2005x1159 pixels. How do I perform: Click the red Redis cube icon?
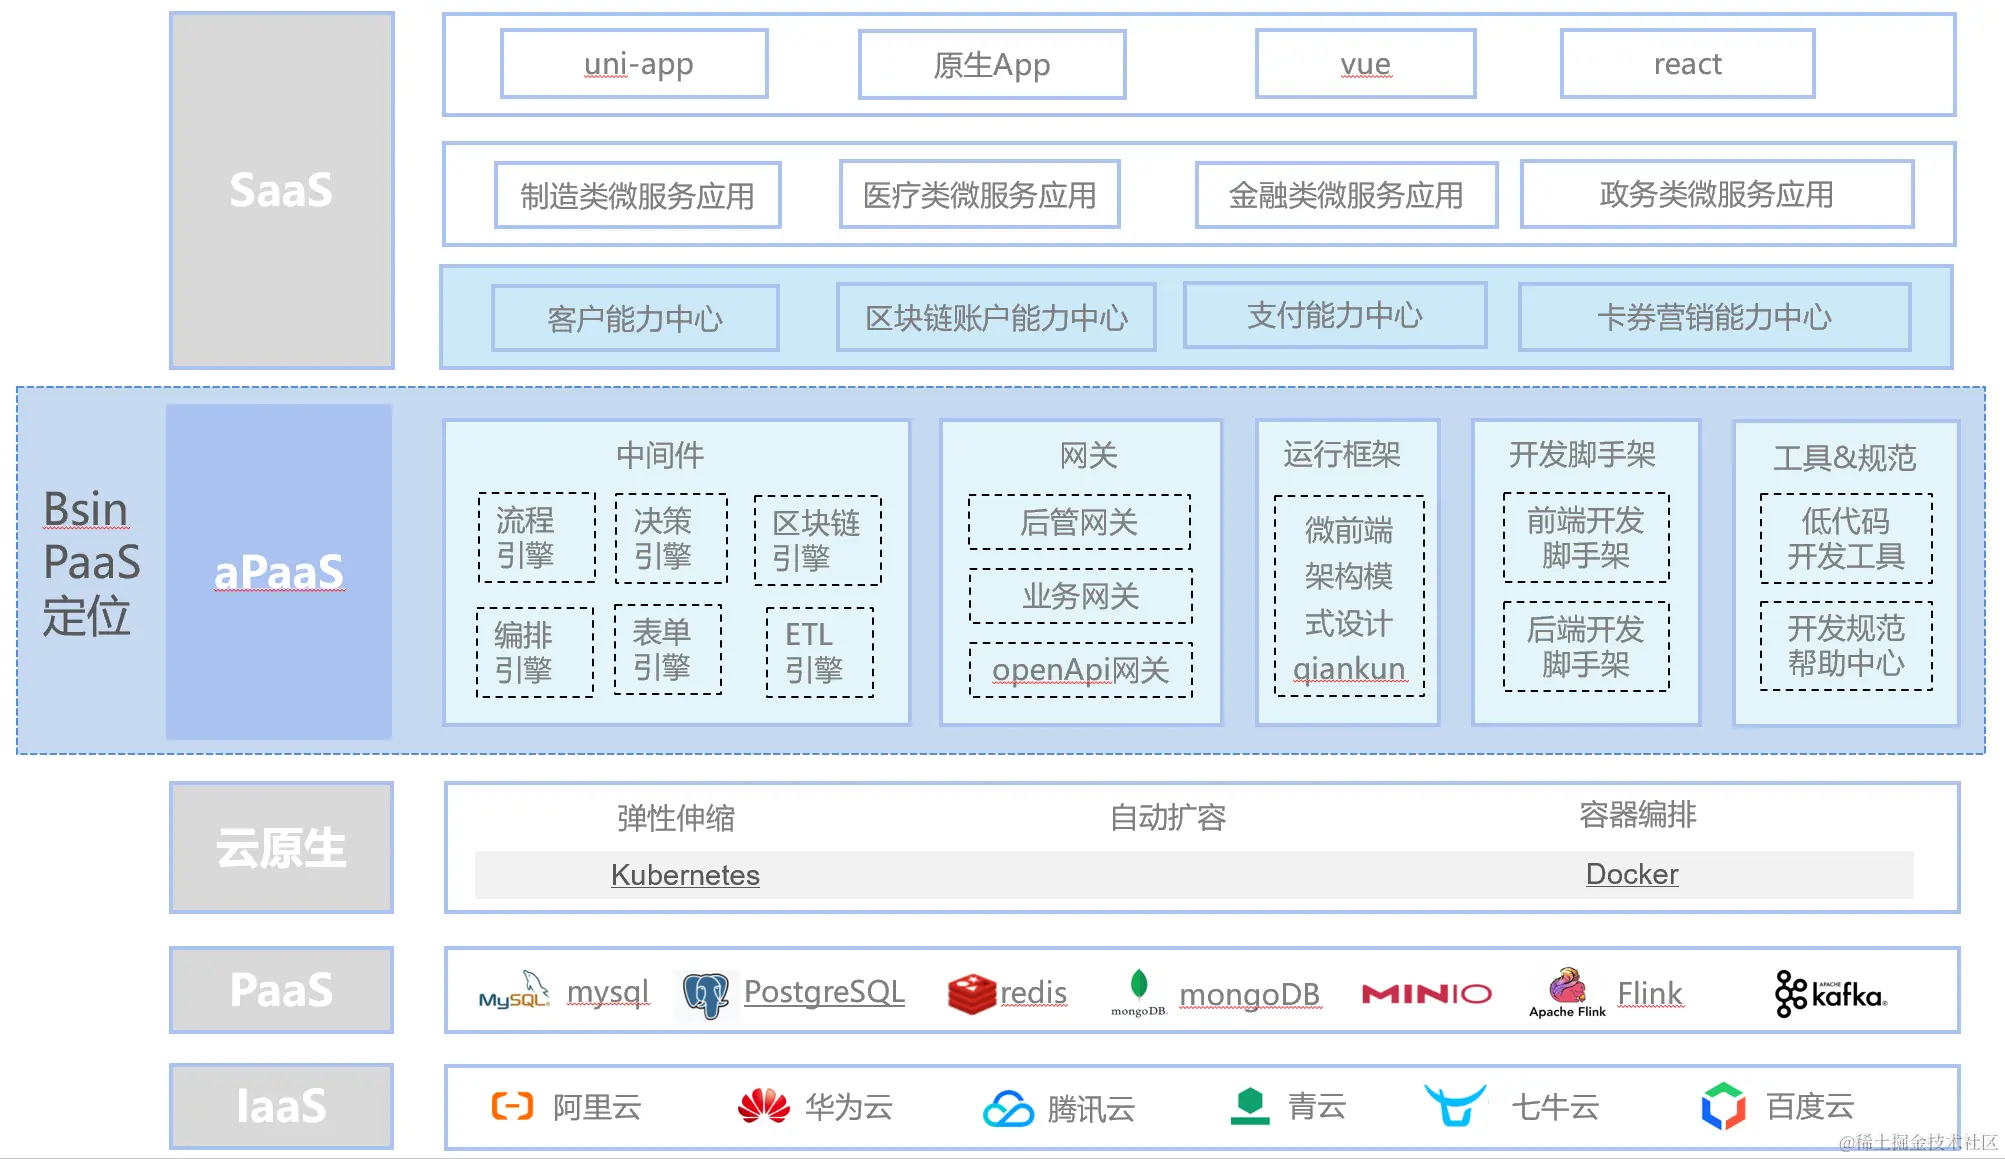(x=971, y=994)
